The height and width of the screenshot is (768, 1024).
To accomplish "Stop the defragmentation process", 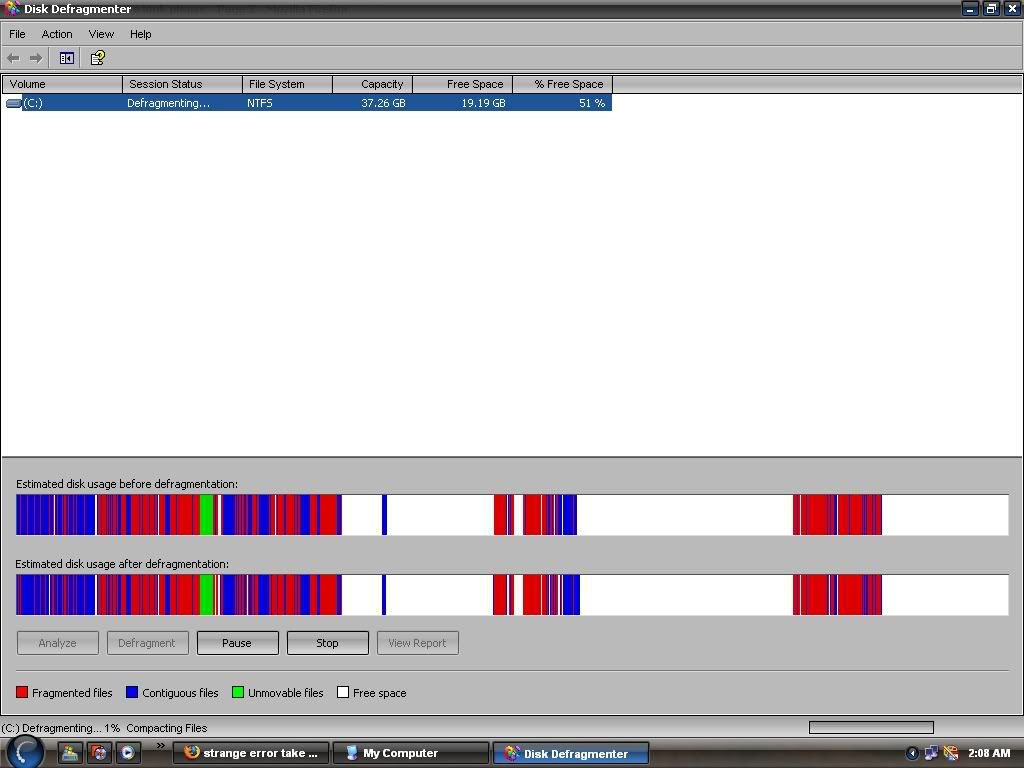I will [327, 643].
